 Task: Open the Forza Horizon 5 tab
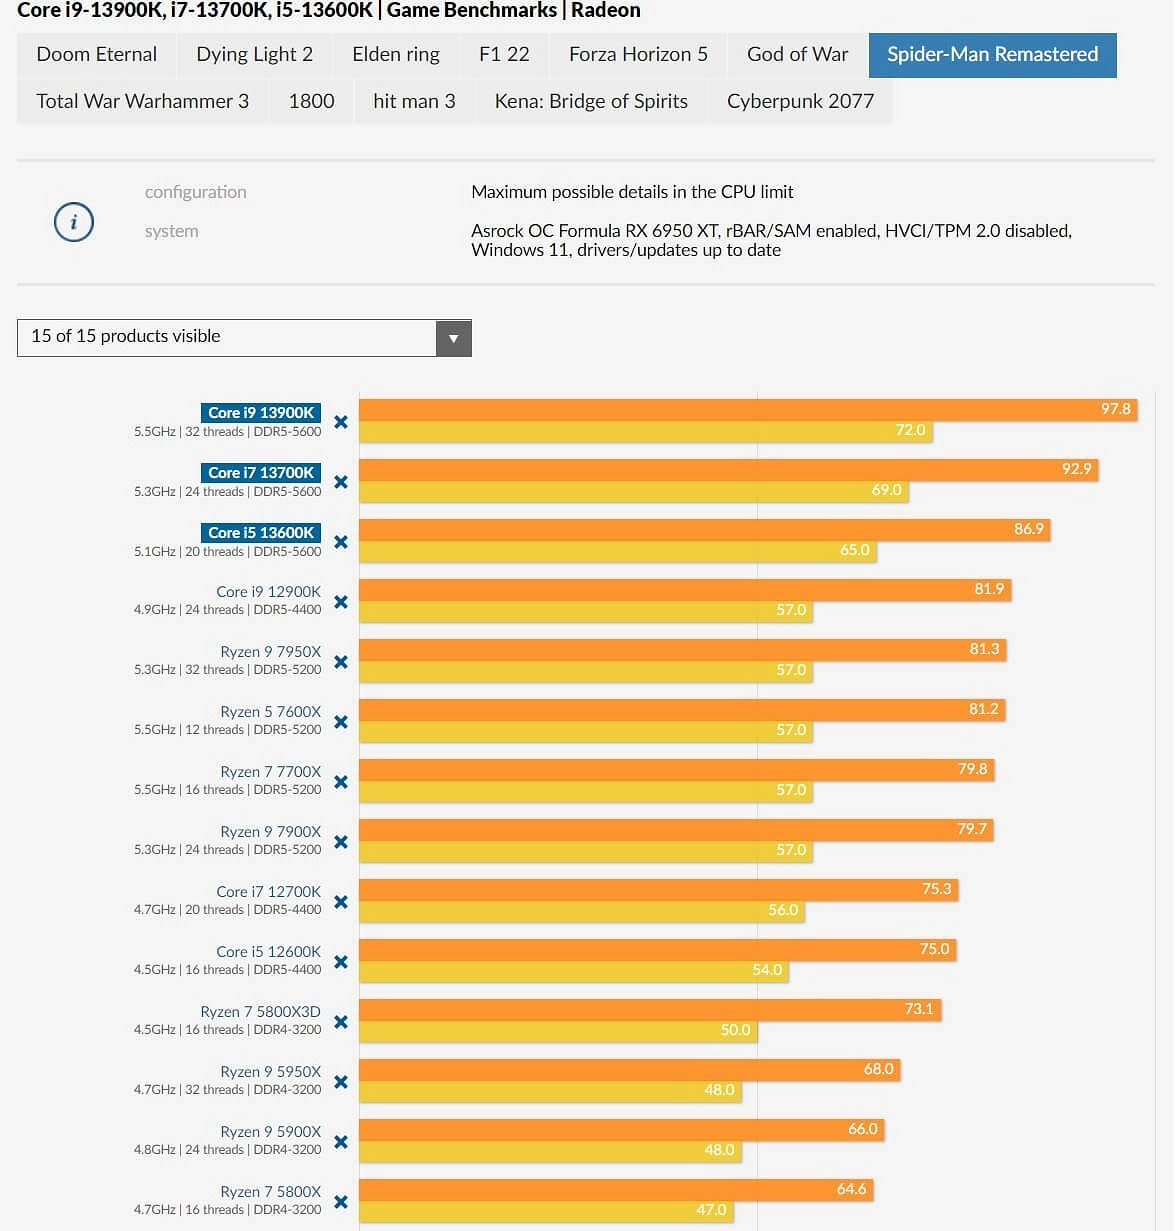(x=638, y=55)
